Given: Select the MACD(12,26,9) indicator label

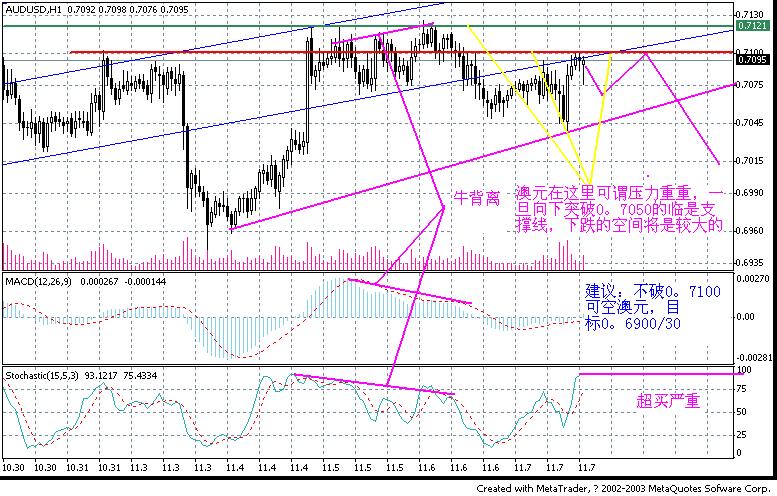Looking at the screenshot, I should (x=38, y=281).
